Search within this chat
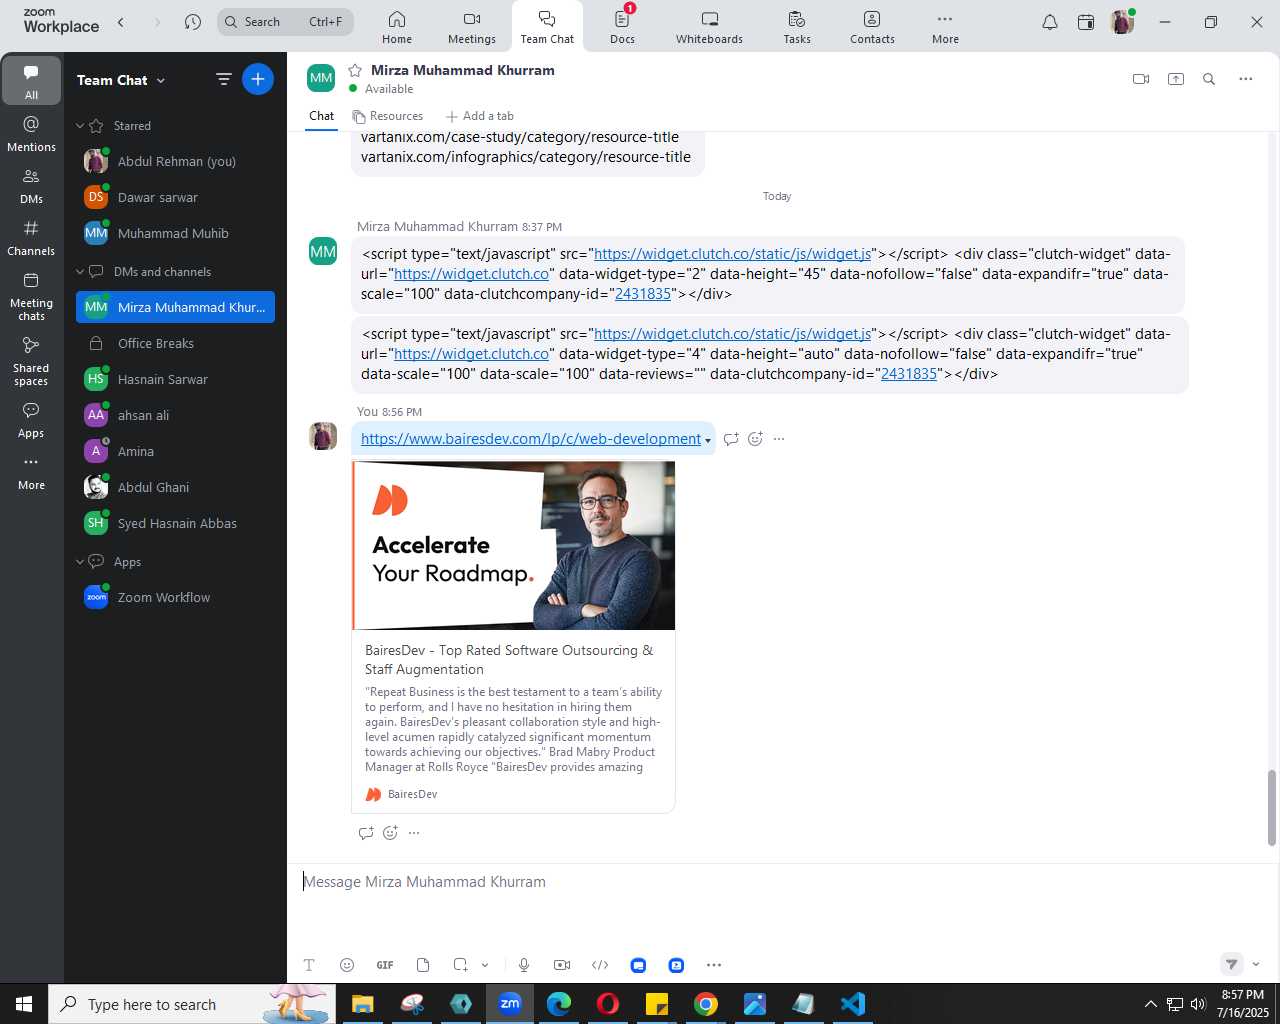 click(x=1209, y=79)
